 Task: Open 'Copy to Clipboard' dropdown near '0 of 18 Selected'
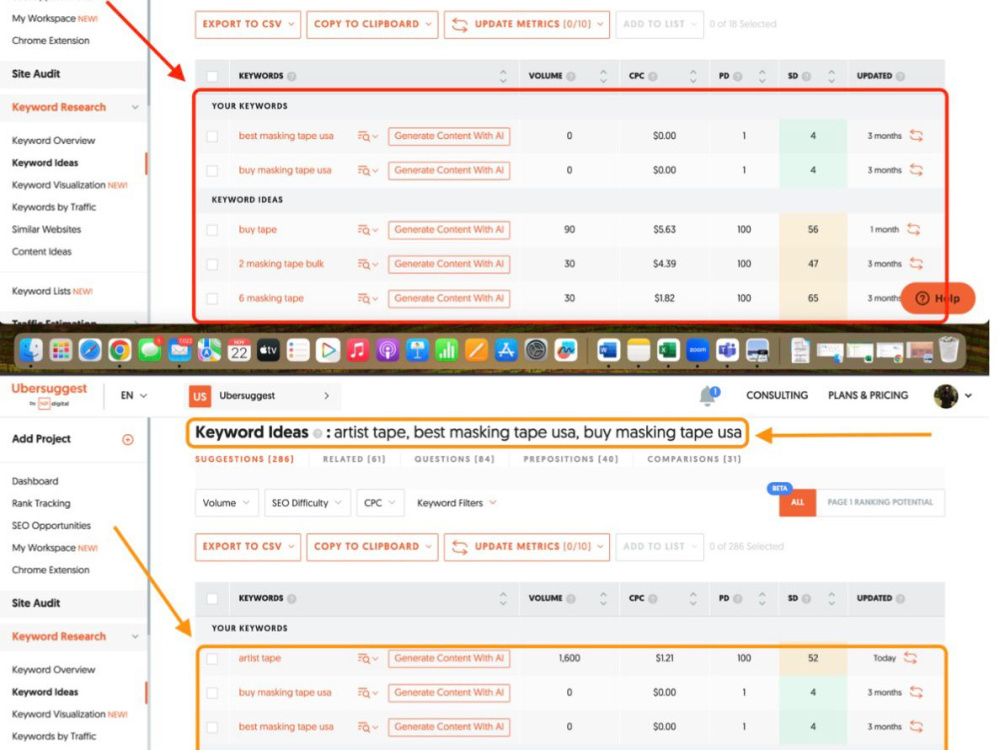(372, 24)
